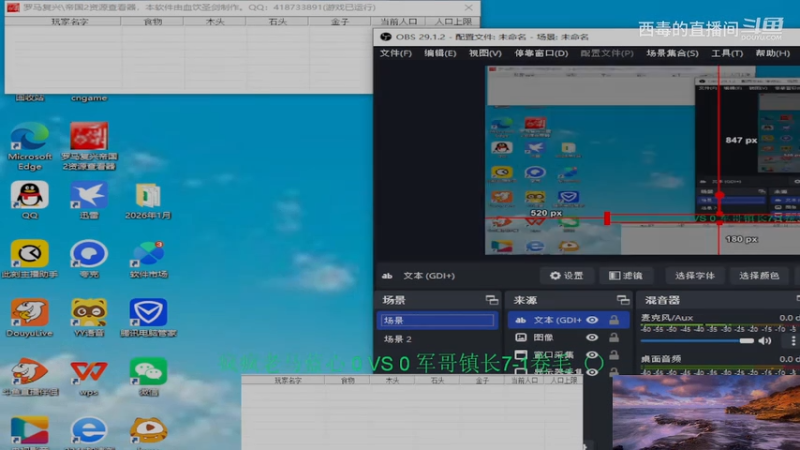The width and height of the screenshot is (800, 450).
Task: Open the WPS desktop icon
Action: [x=89, y=377]
